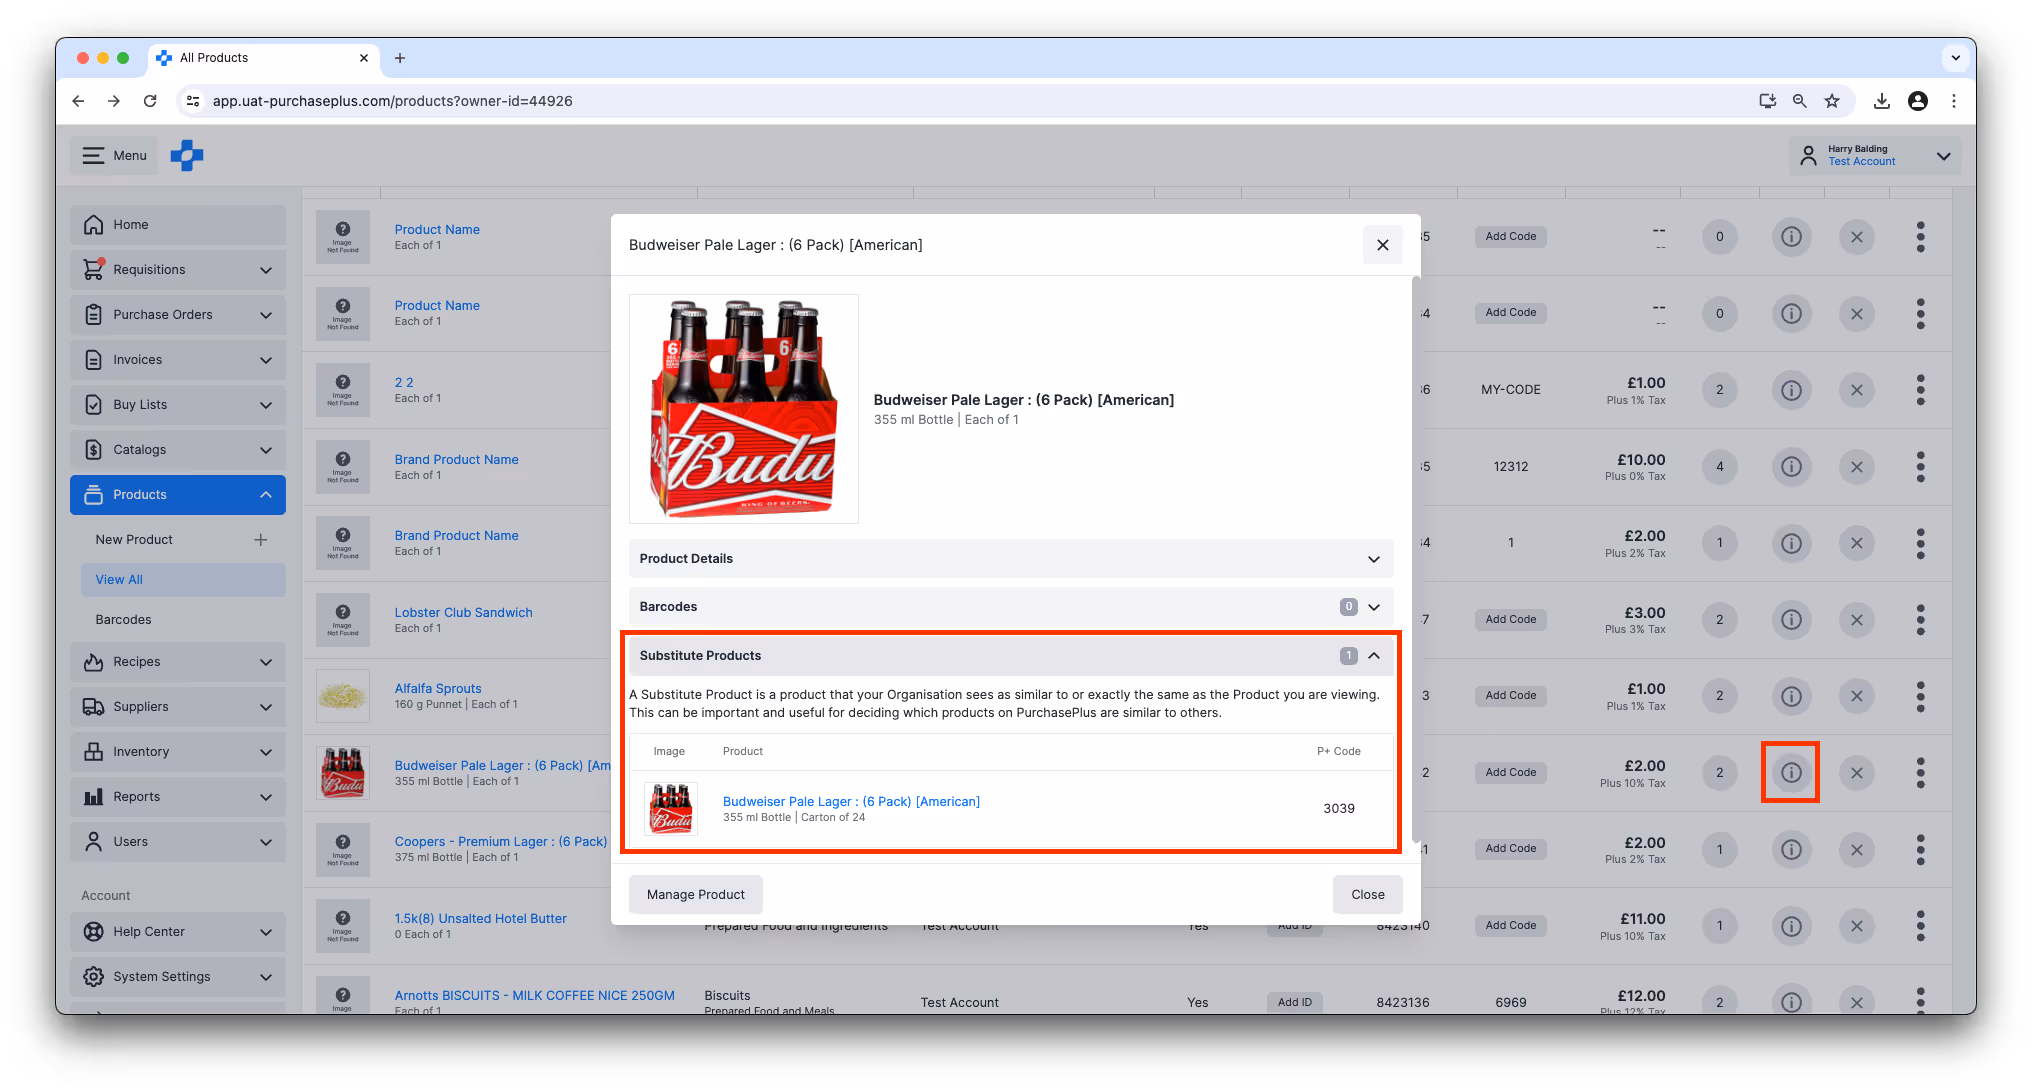
Task: Open the Barcodes sidebar item
Action: (x=124, y=620)
